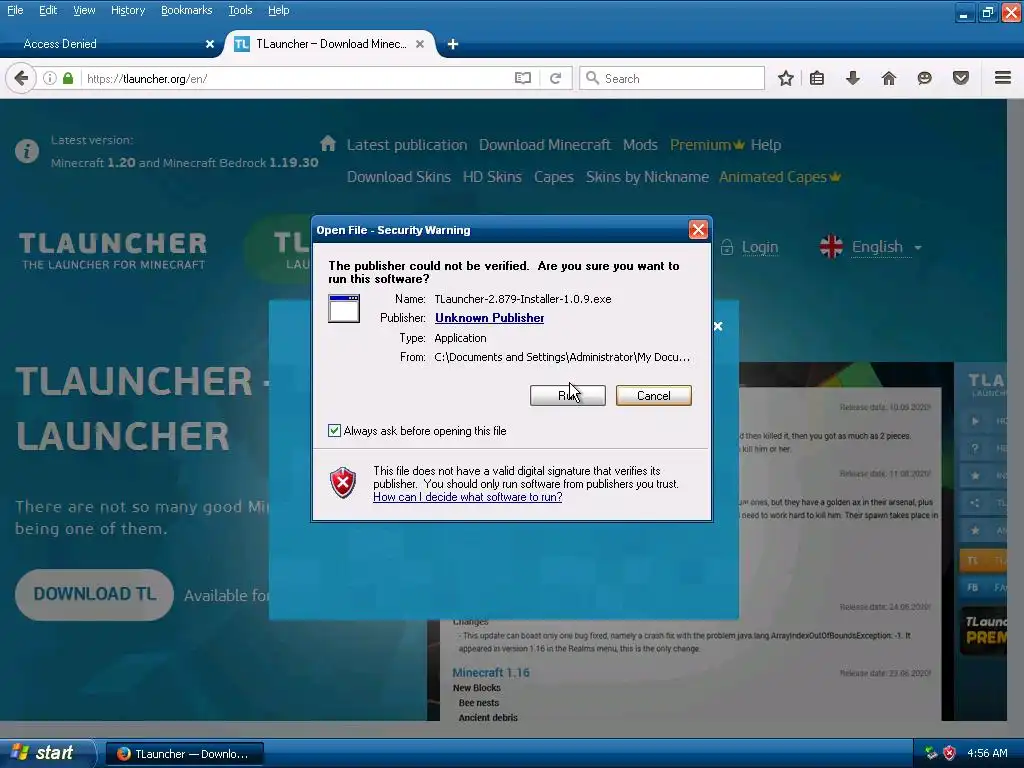Close the blue popup overlay
The width and height of the screenshot is (1024, 768).
pos(718,326)
